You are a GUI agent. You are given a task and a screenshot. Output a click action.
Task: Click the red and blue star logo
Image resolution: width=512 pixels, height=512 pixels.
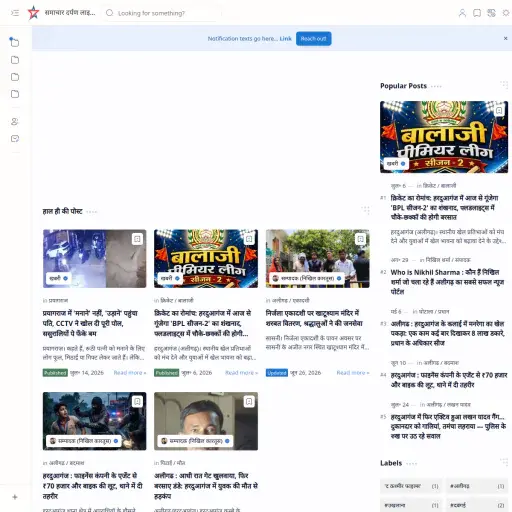coord(33,13)
